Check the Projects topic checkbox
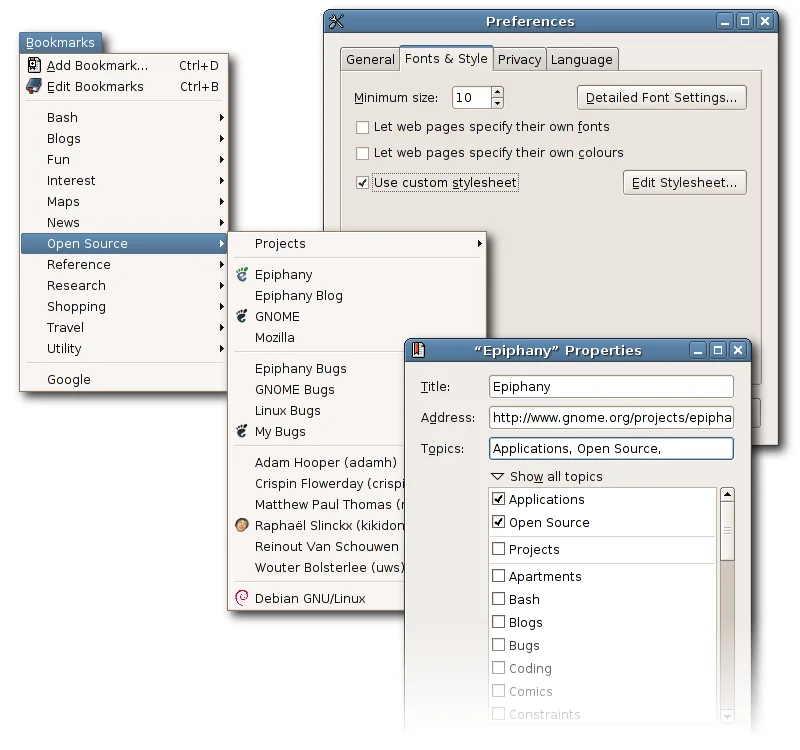Screen dimensions: 800x750 click(x=497, y=549)
